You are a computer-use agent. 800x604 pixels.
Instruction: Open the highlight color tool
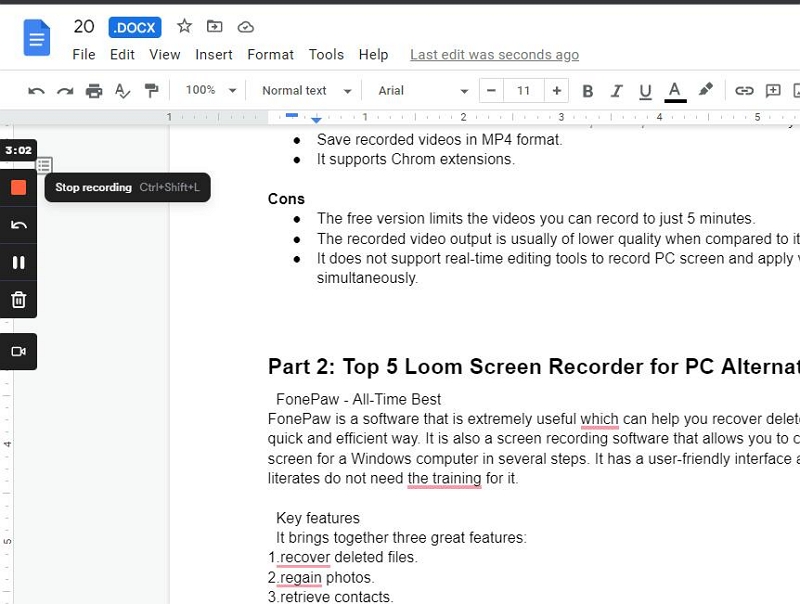click(x=706, y=90)
